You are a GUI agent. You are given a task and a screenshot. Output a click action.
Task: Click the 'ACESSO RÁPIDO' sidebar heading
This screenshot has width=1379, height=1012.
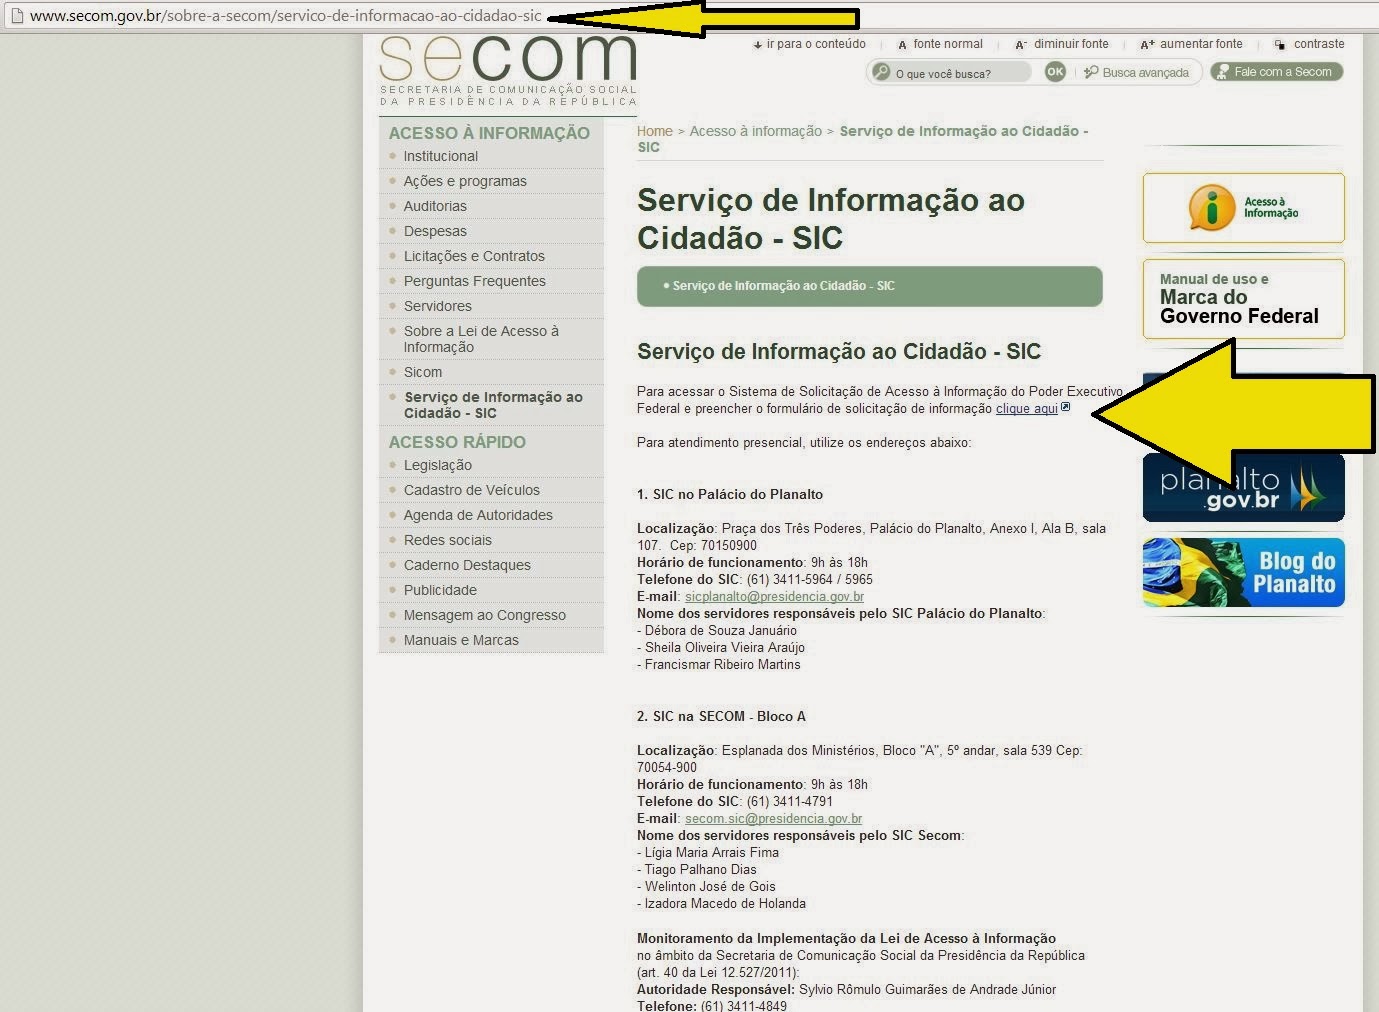(457, 442)
